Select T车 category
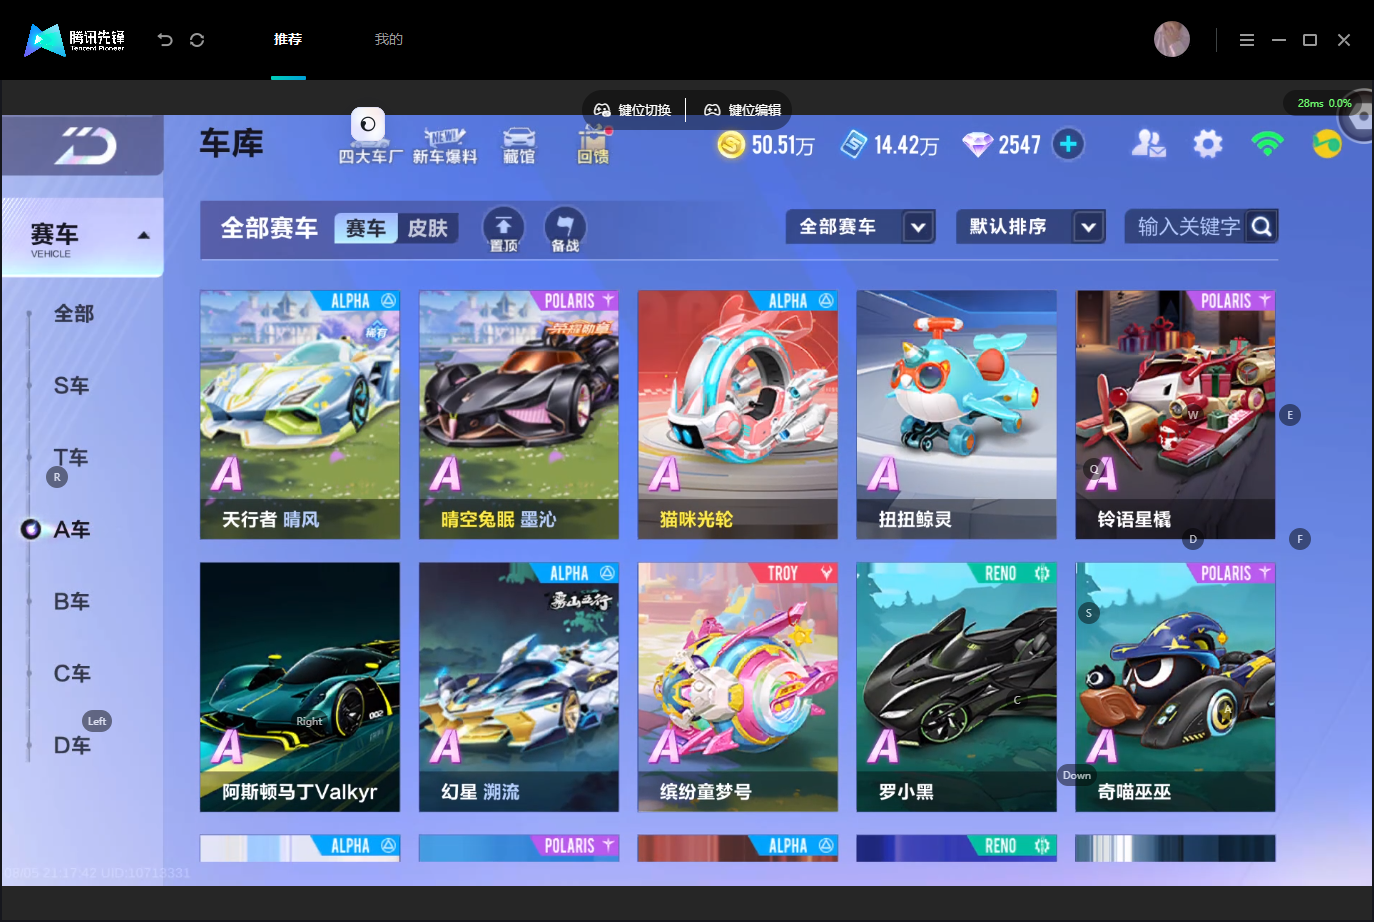The height and width of the screenshot is (922, 1374). point(71,458)
